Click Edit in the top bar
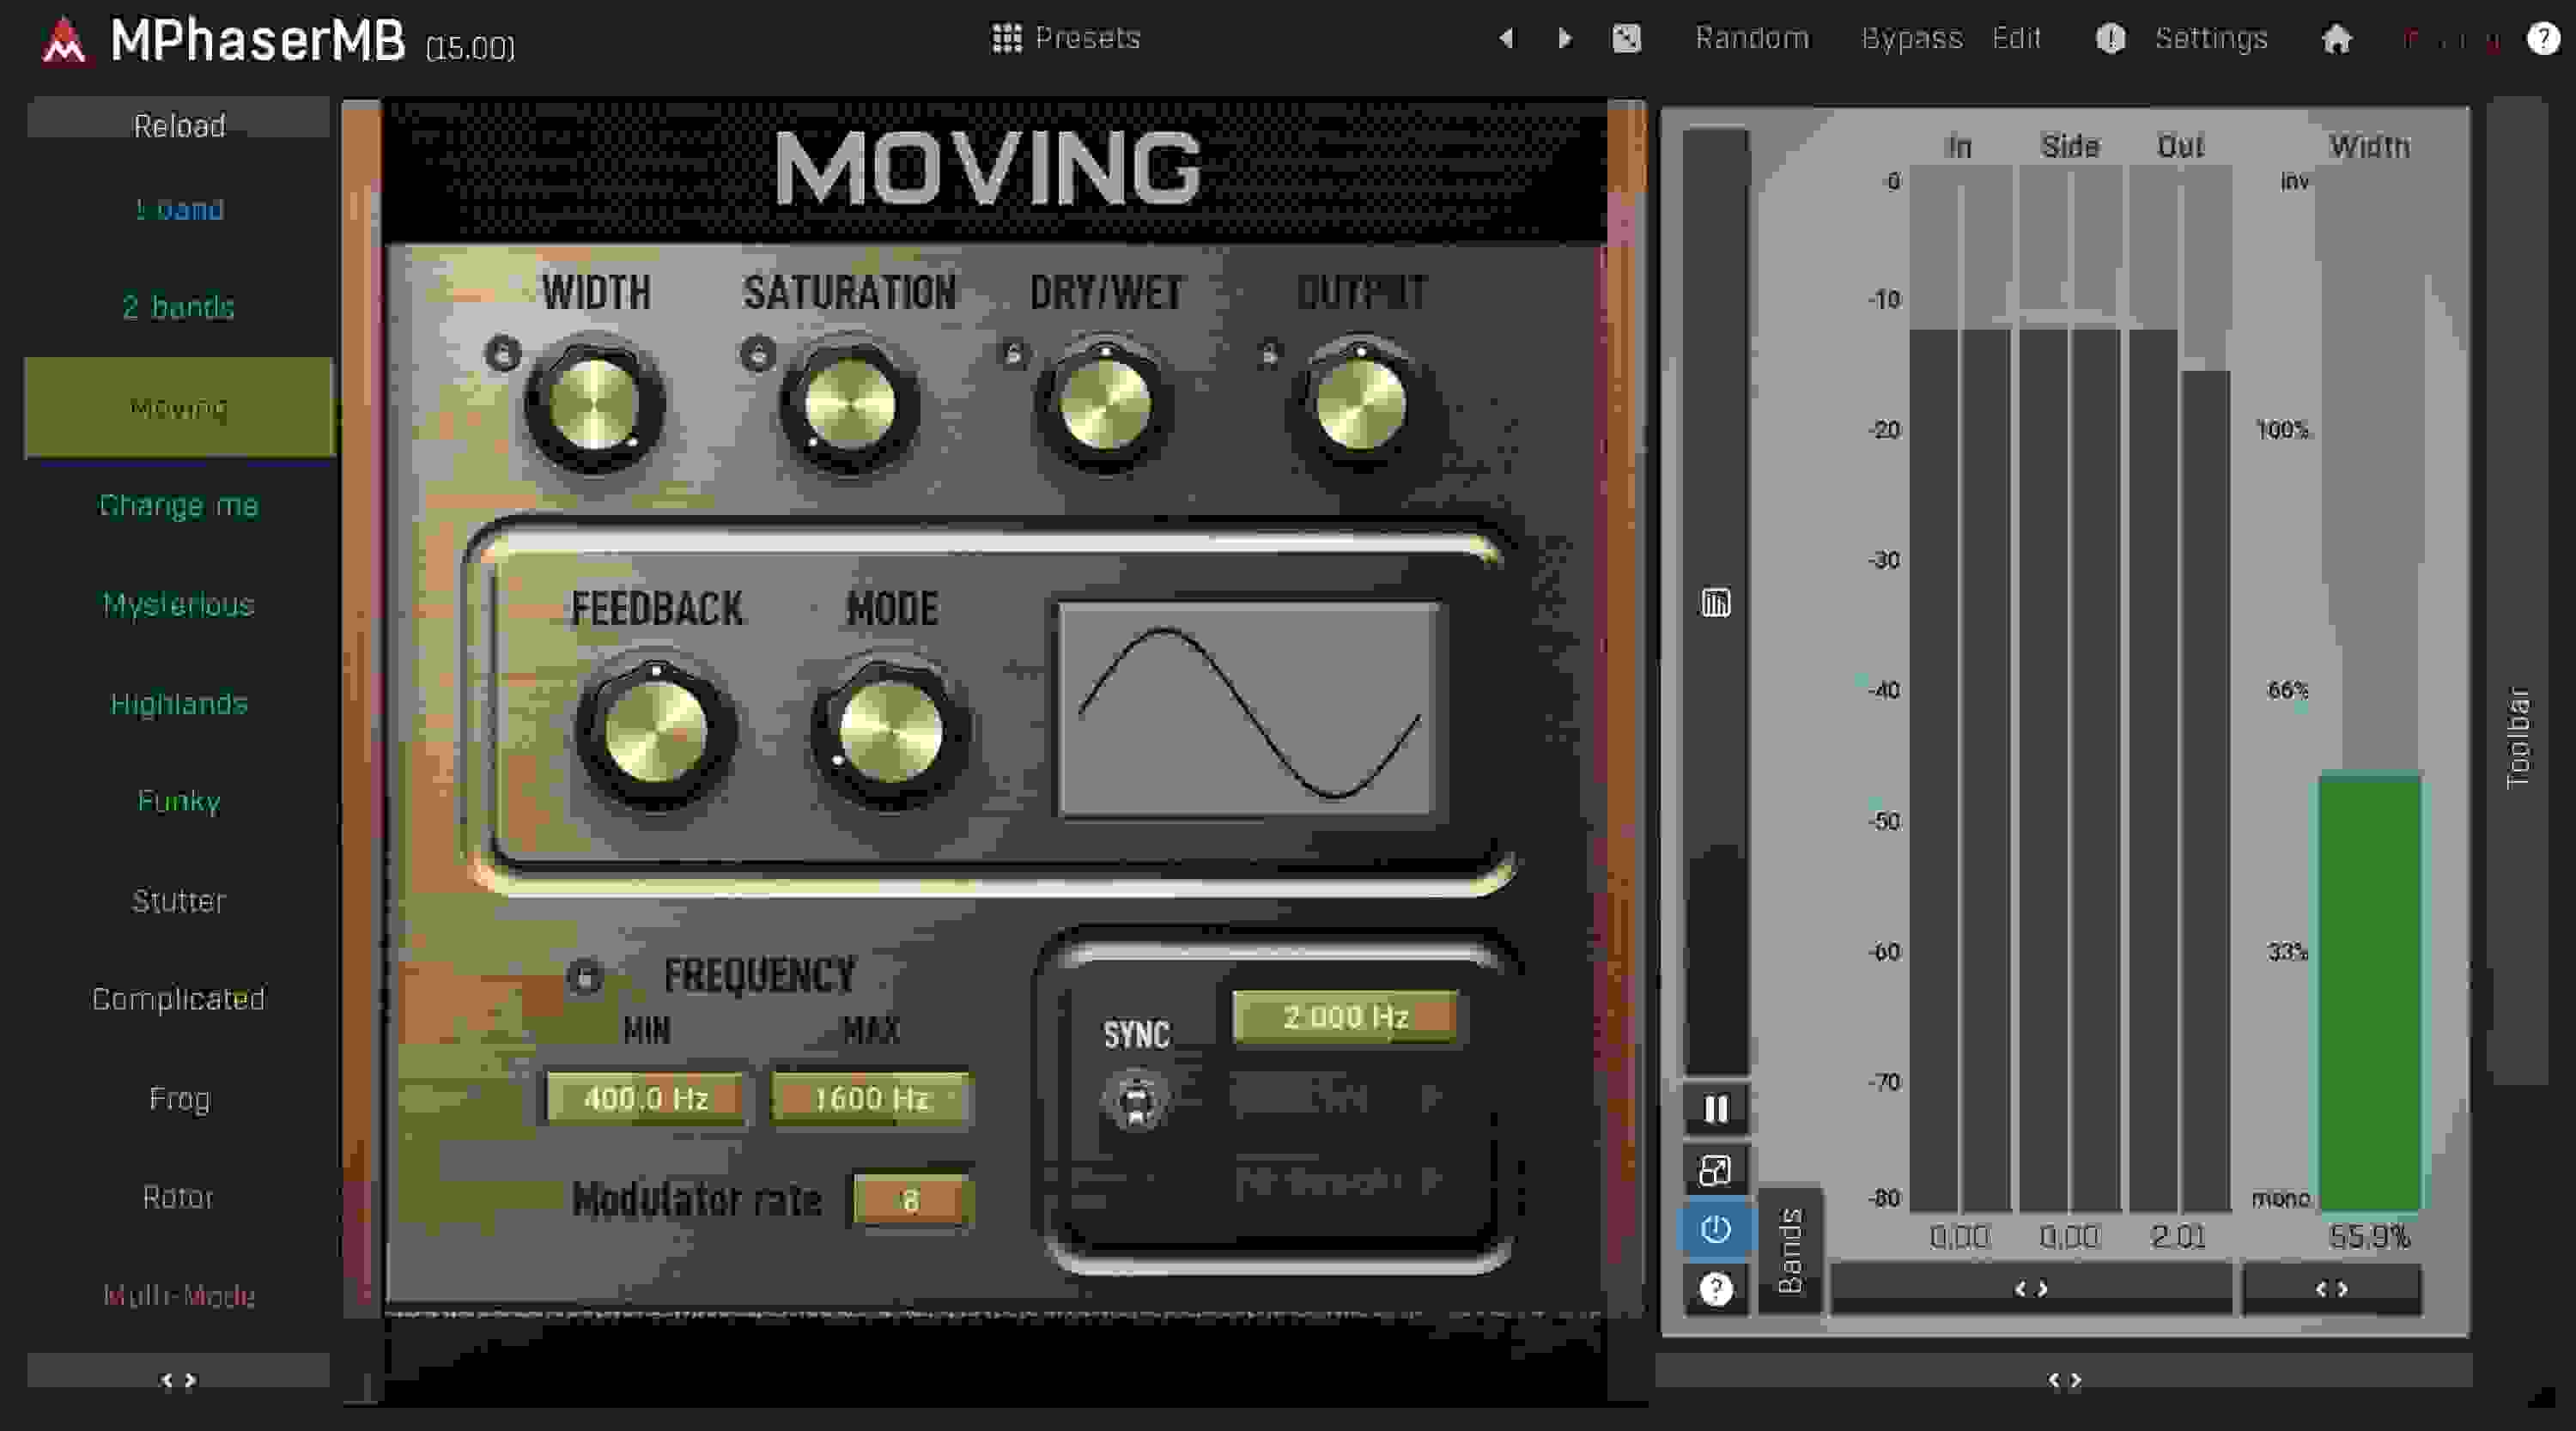 click(2017, 38)
